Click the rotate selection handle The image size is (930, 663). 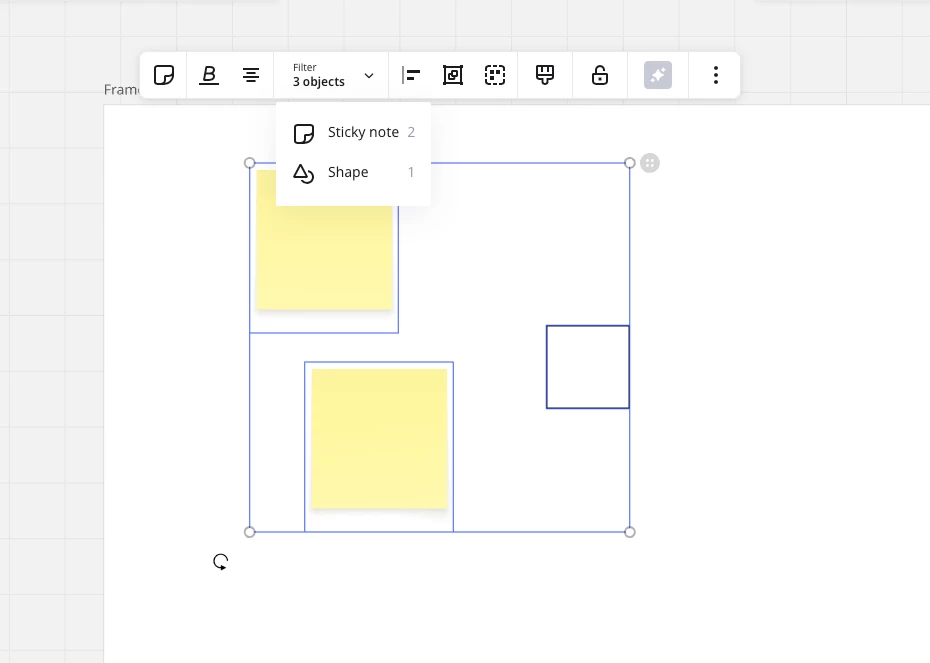pyautogui.click(x=221, y=562)
